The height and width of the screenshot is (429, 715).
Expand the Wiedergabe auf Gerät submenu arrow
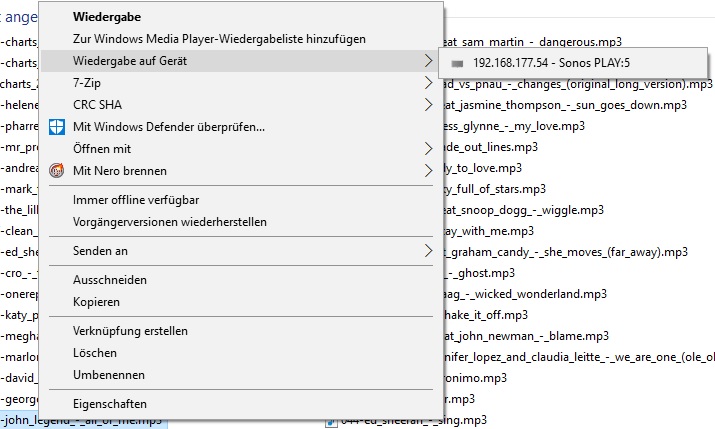tap(428, 61)
